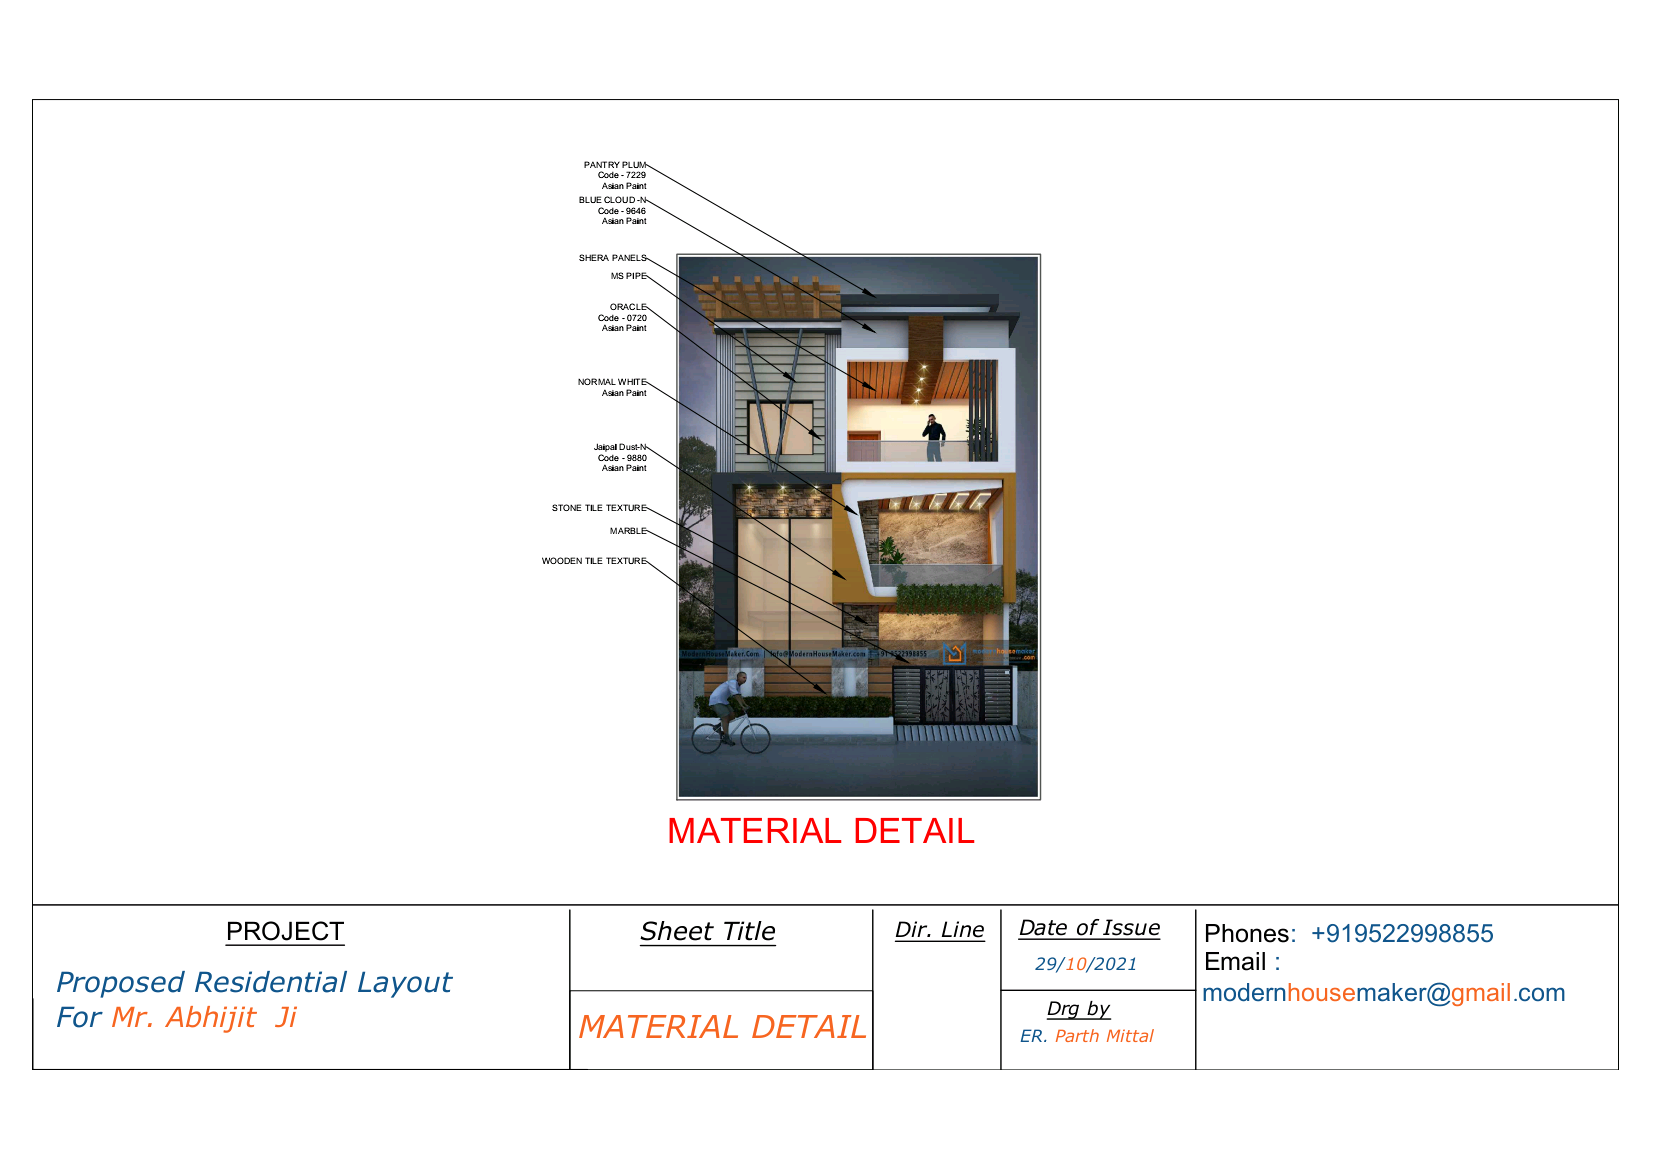Select the name 'ER. Parth Mittal'
Screen dimensions: 1653x1168
click(x=1087, y=1036)
